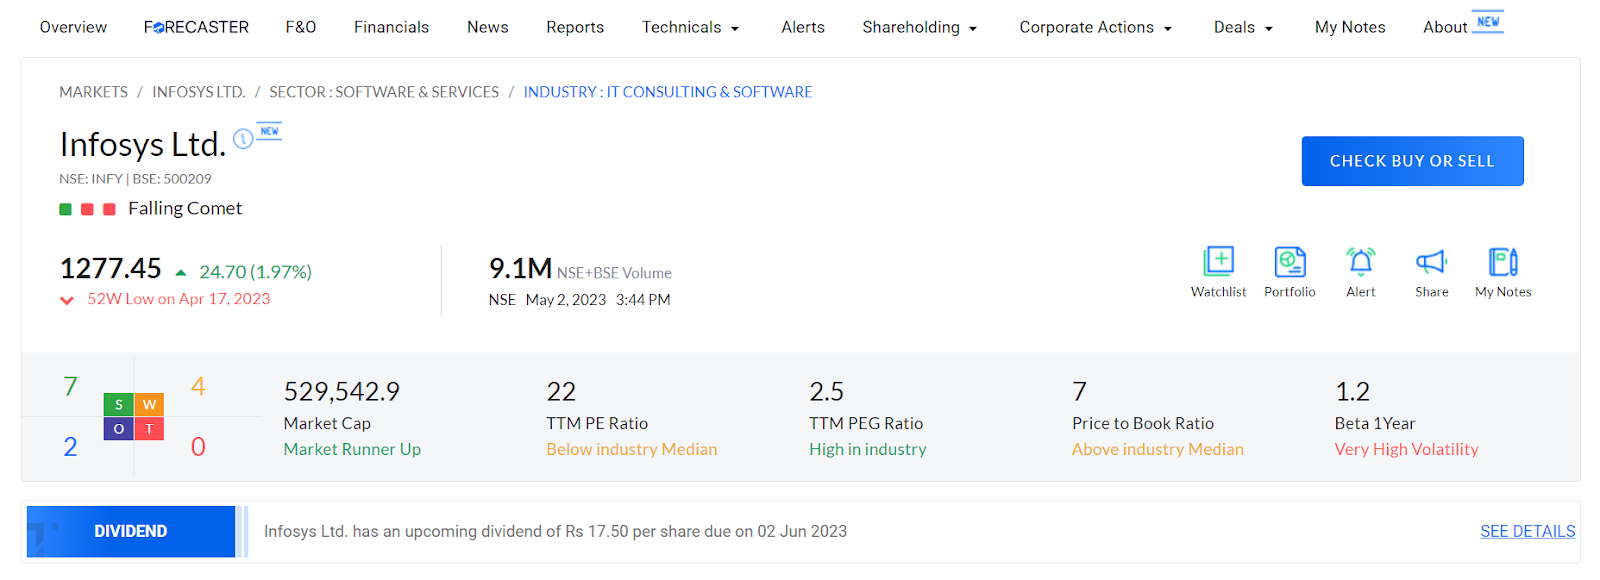Screen dimensions: 1600x580
Task: Open the Reports tab
Action: pyautogui.click(x=575, y=27)
